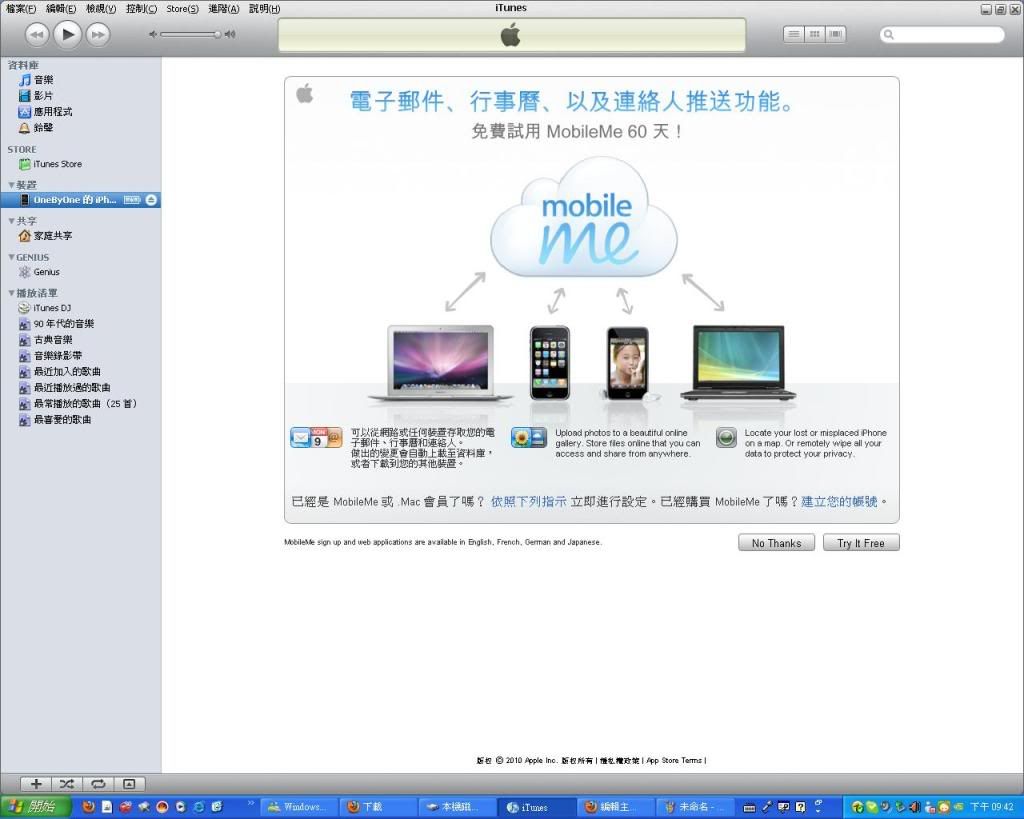Collapse the 裝置 section
1024x819 pixels.
click(12, 185)
